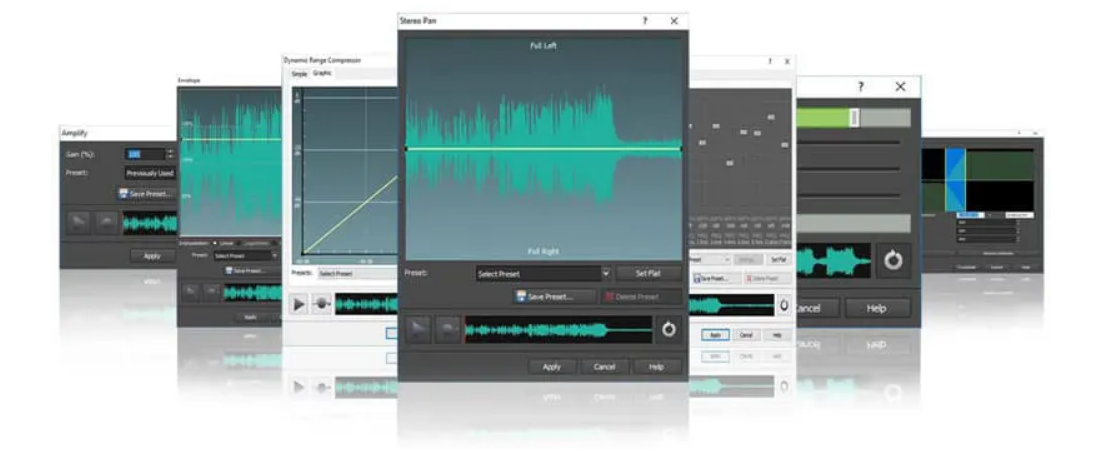Screen dimensions: 1098x463
Task: Switch to the Graphic tab in Dynamic Range Compressor
Action: [322, 73]
